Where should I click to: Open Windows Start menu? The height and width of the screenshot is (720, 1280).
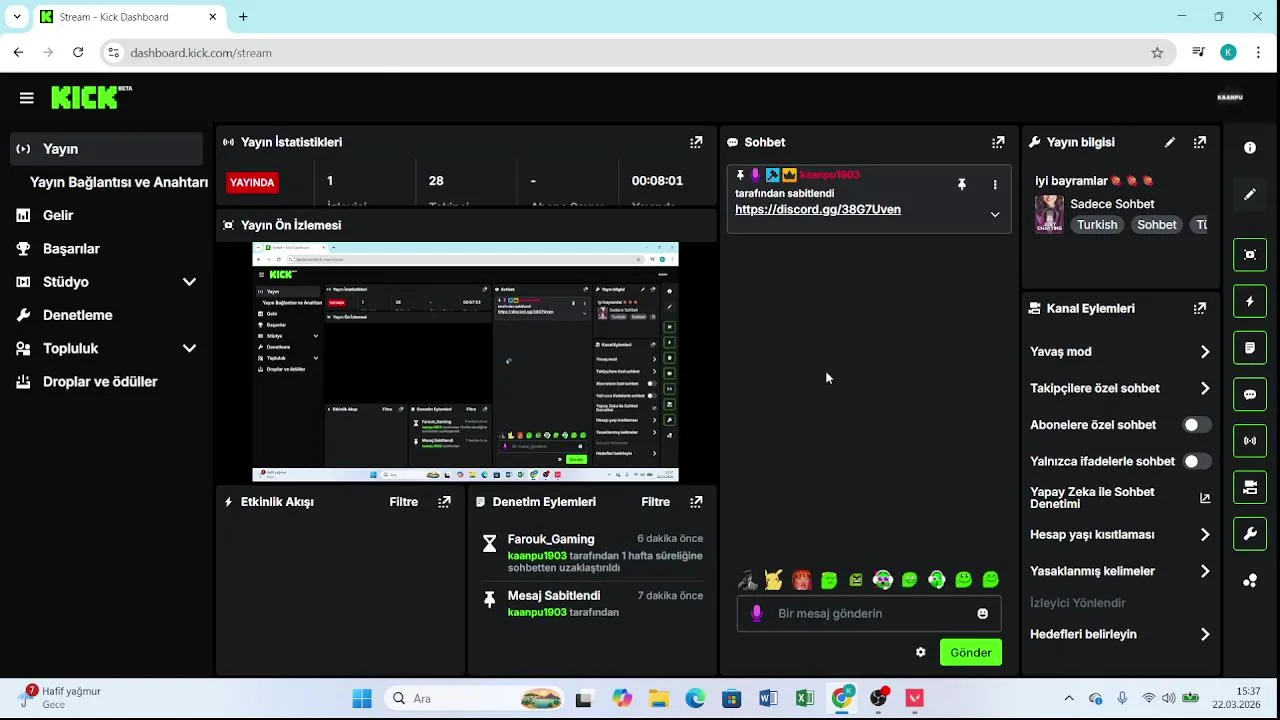click(x=362, y=698)
